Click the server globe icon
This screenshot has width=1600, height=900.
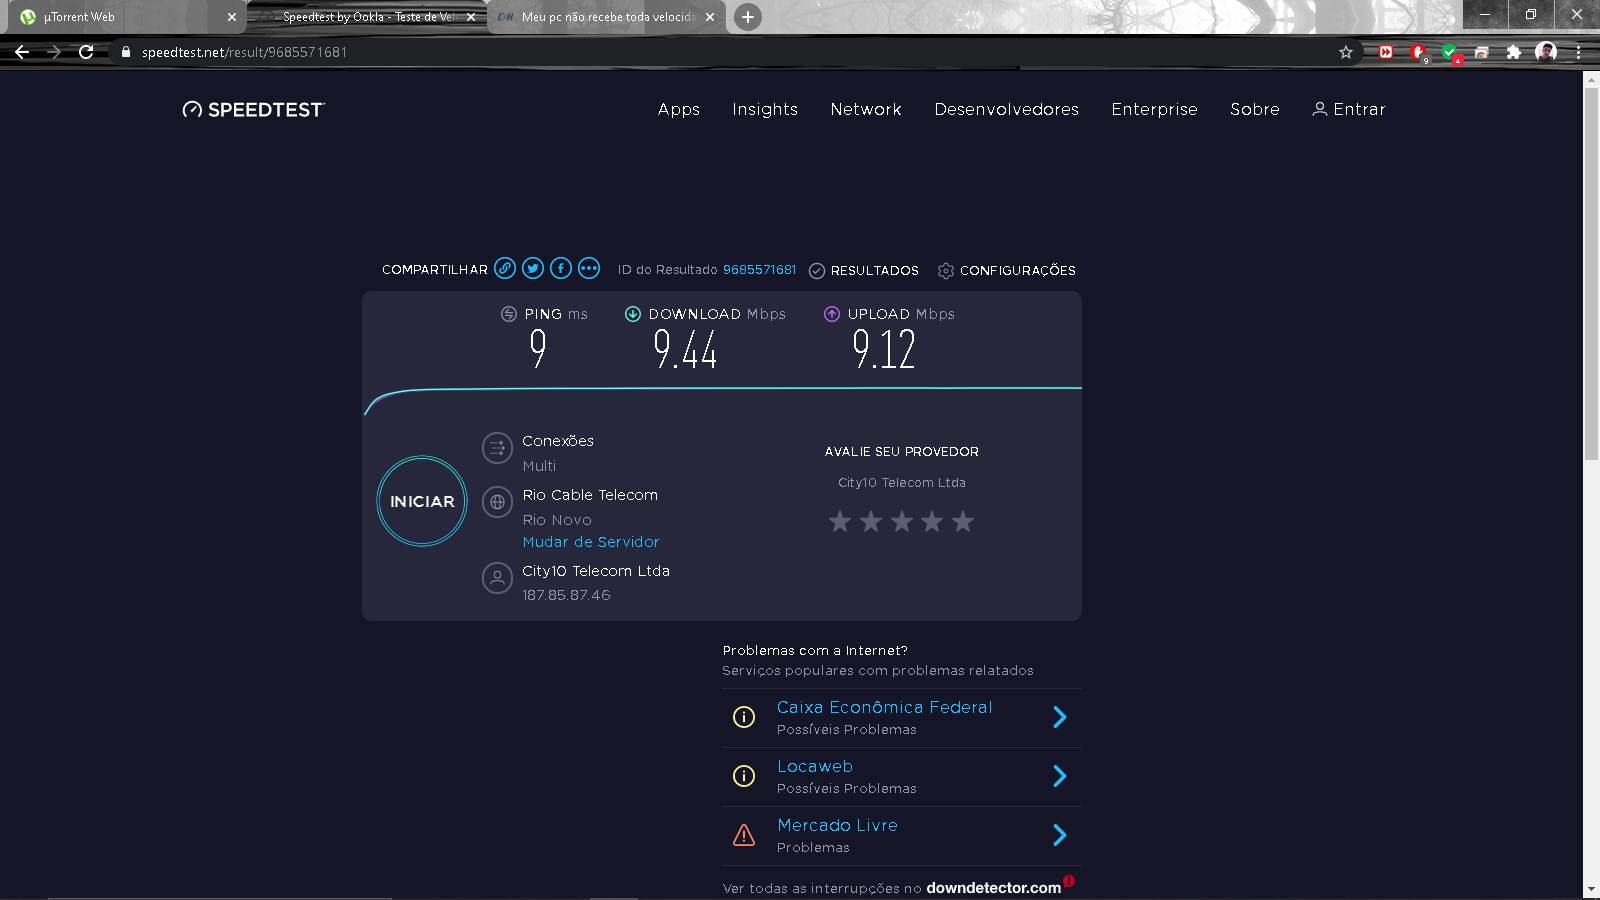(497, 502)
